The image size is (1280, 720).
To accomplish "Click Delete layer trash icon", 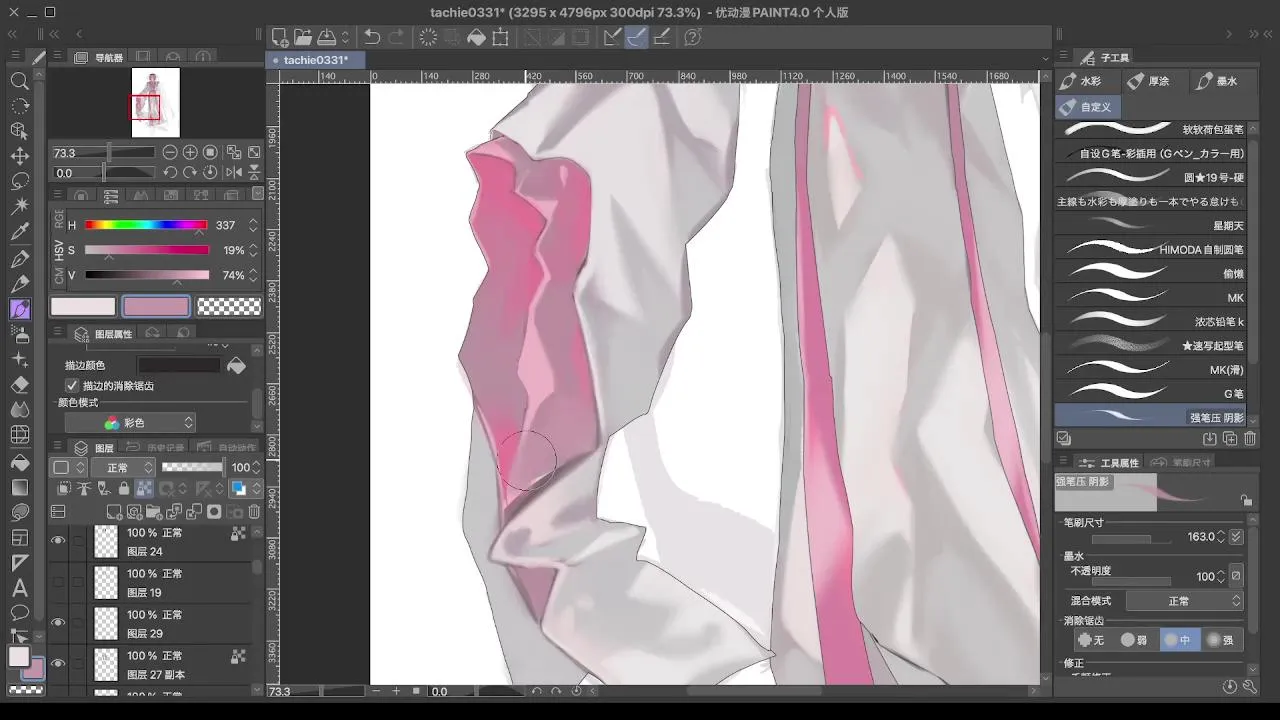I will pyautogui.click(x=254, y=512).
